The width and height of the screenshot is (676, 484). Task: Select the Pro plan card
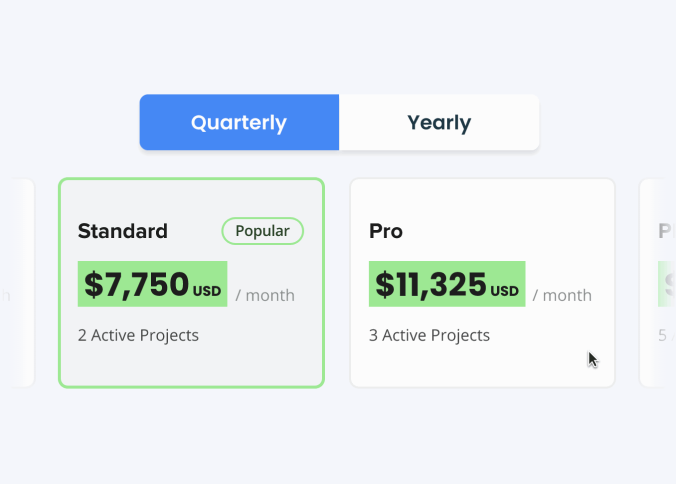click(x=482, y=283)
